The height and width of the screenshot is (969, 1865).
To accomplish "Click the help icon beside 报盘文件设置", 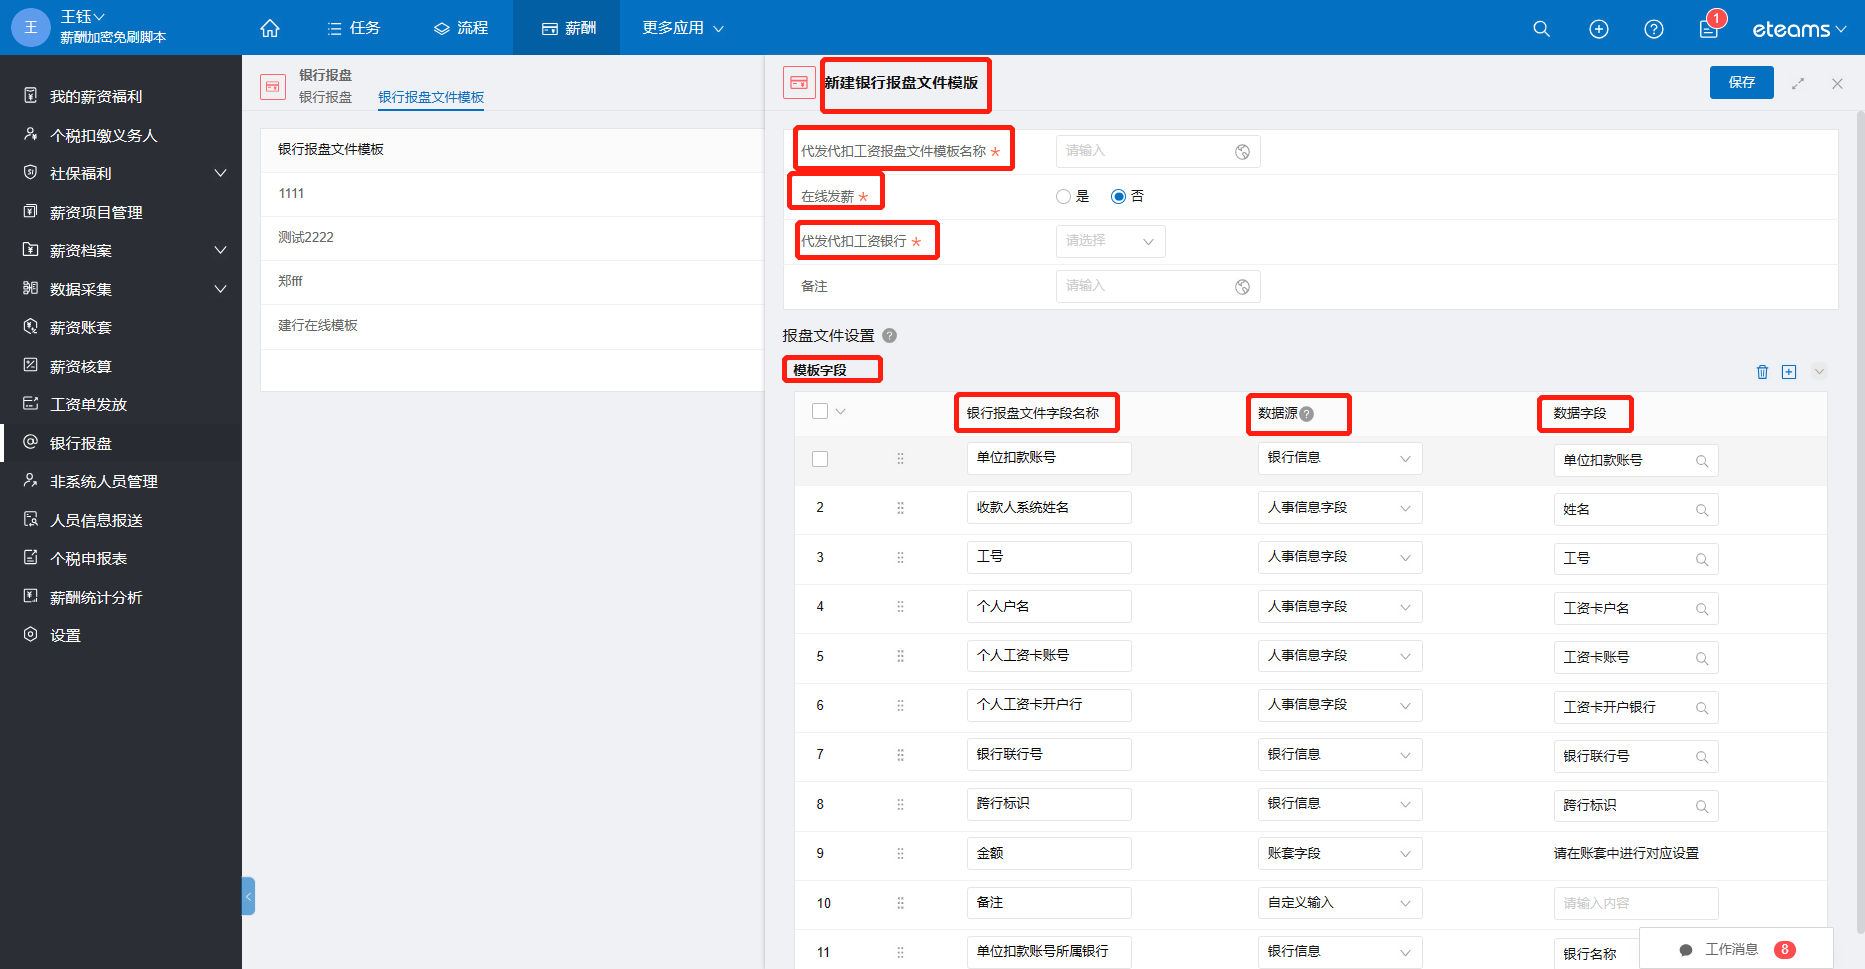I will click(889, 336).
